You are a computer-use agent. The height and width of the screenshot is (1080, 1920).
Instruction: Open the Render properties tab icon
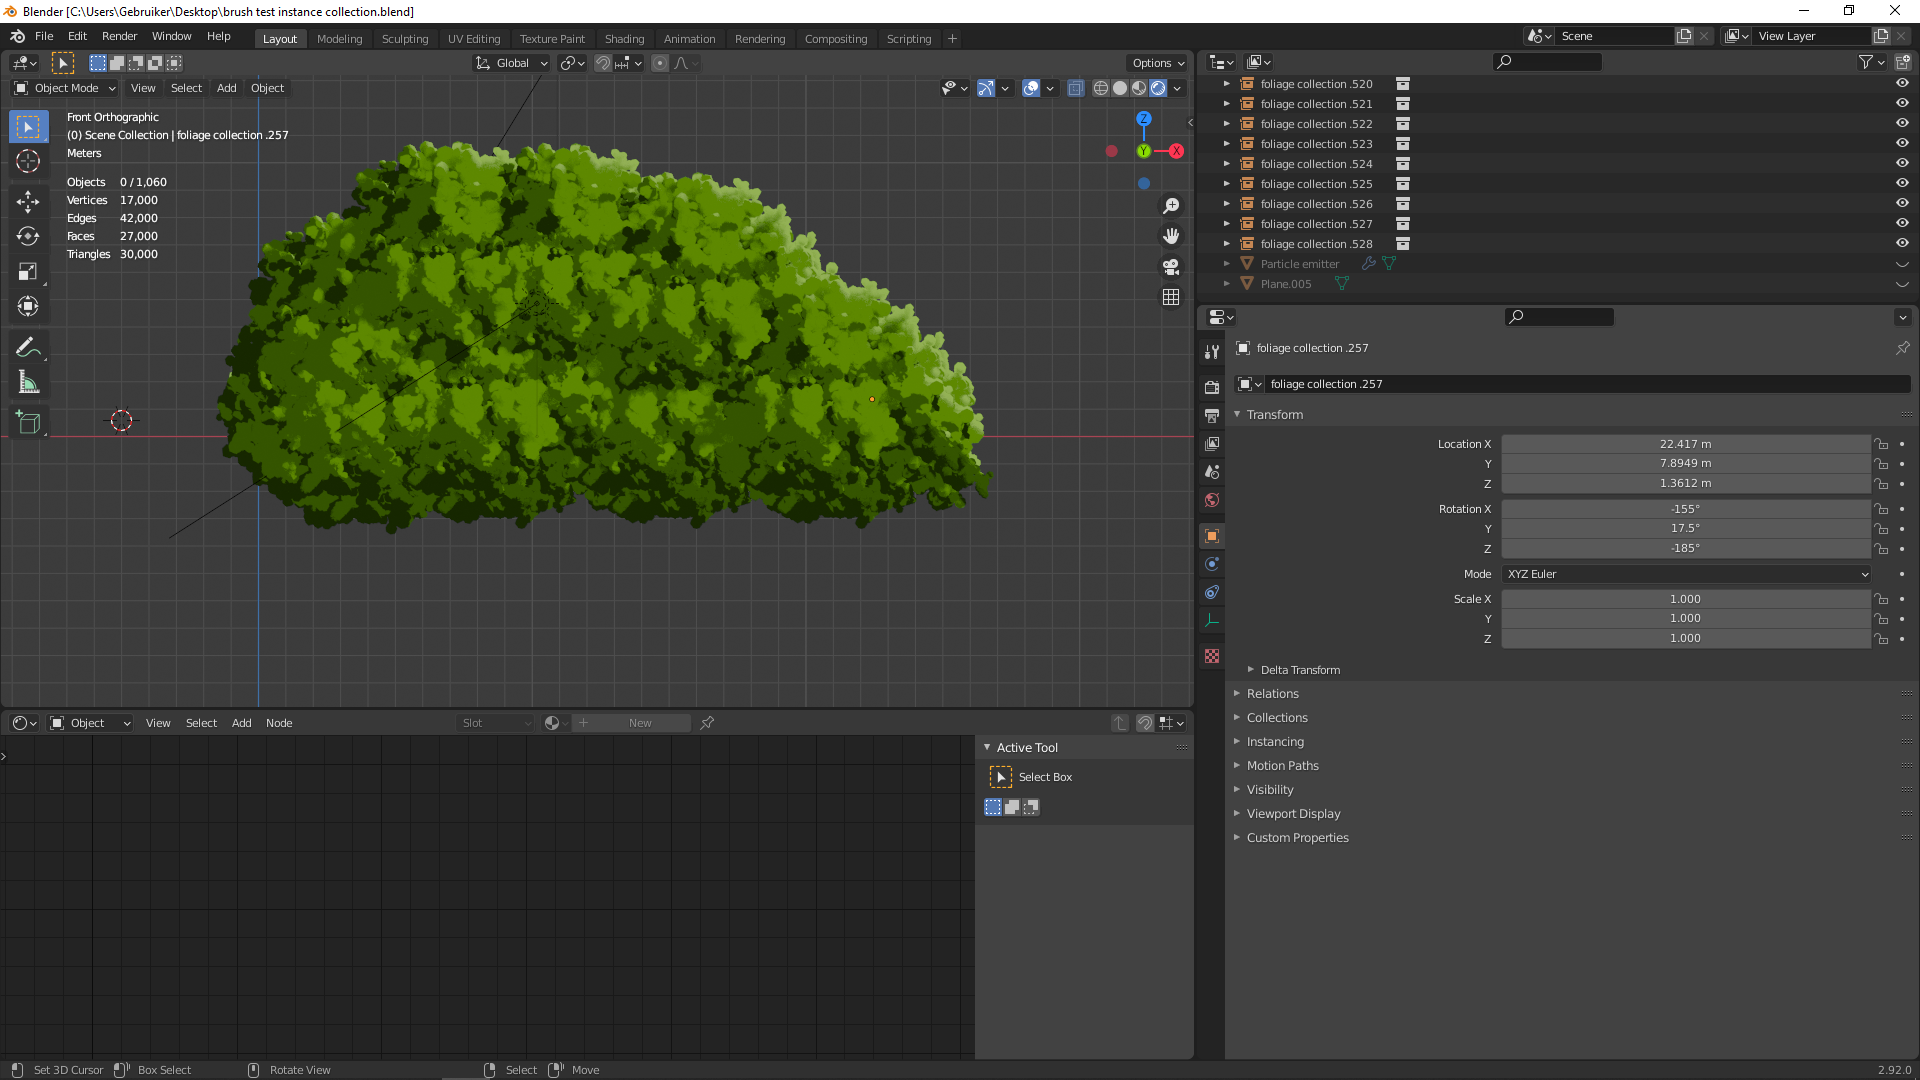1212,387
